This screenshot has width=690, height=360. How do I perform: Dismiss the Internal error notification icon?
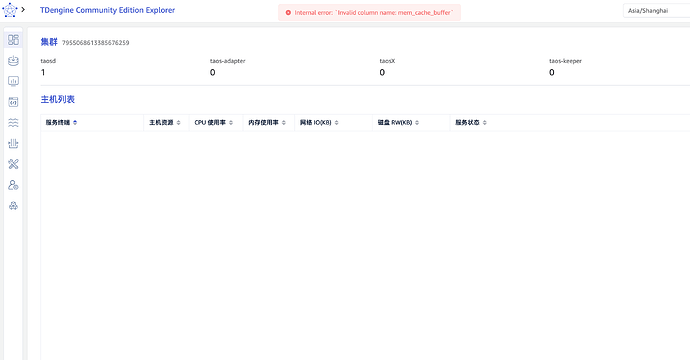(x=288, y=13)
